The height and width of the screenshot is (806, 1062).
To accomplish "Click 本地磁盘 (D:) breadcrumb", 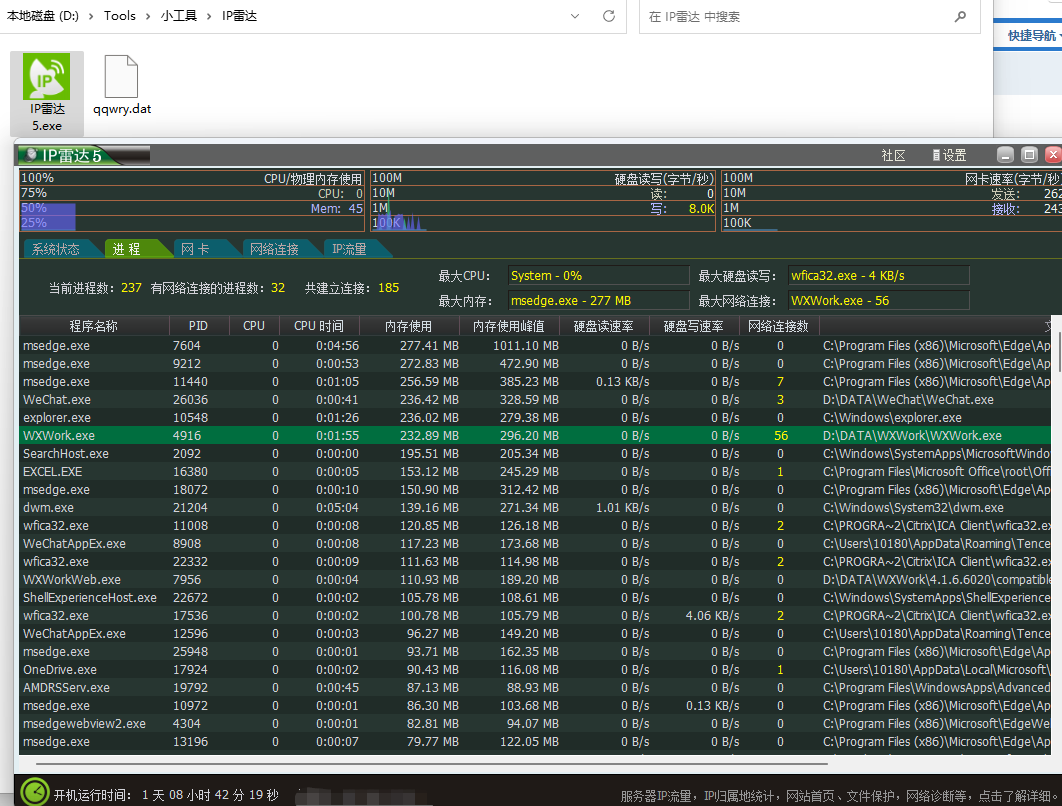I will click(43, 16).
